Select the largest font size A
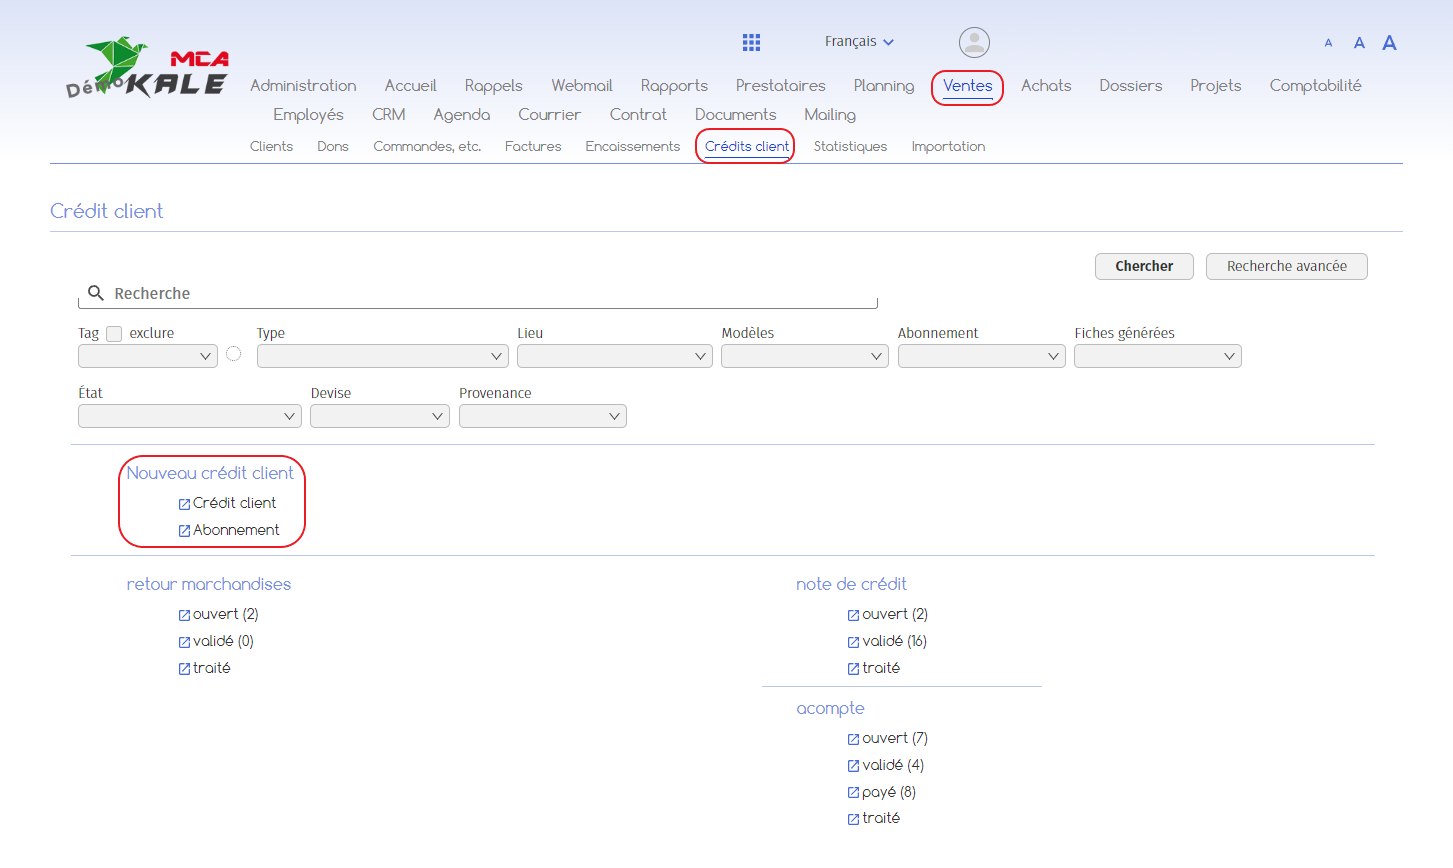Viewport: 1453px width, 868px height. (x=1389, y=43)
